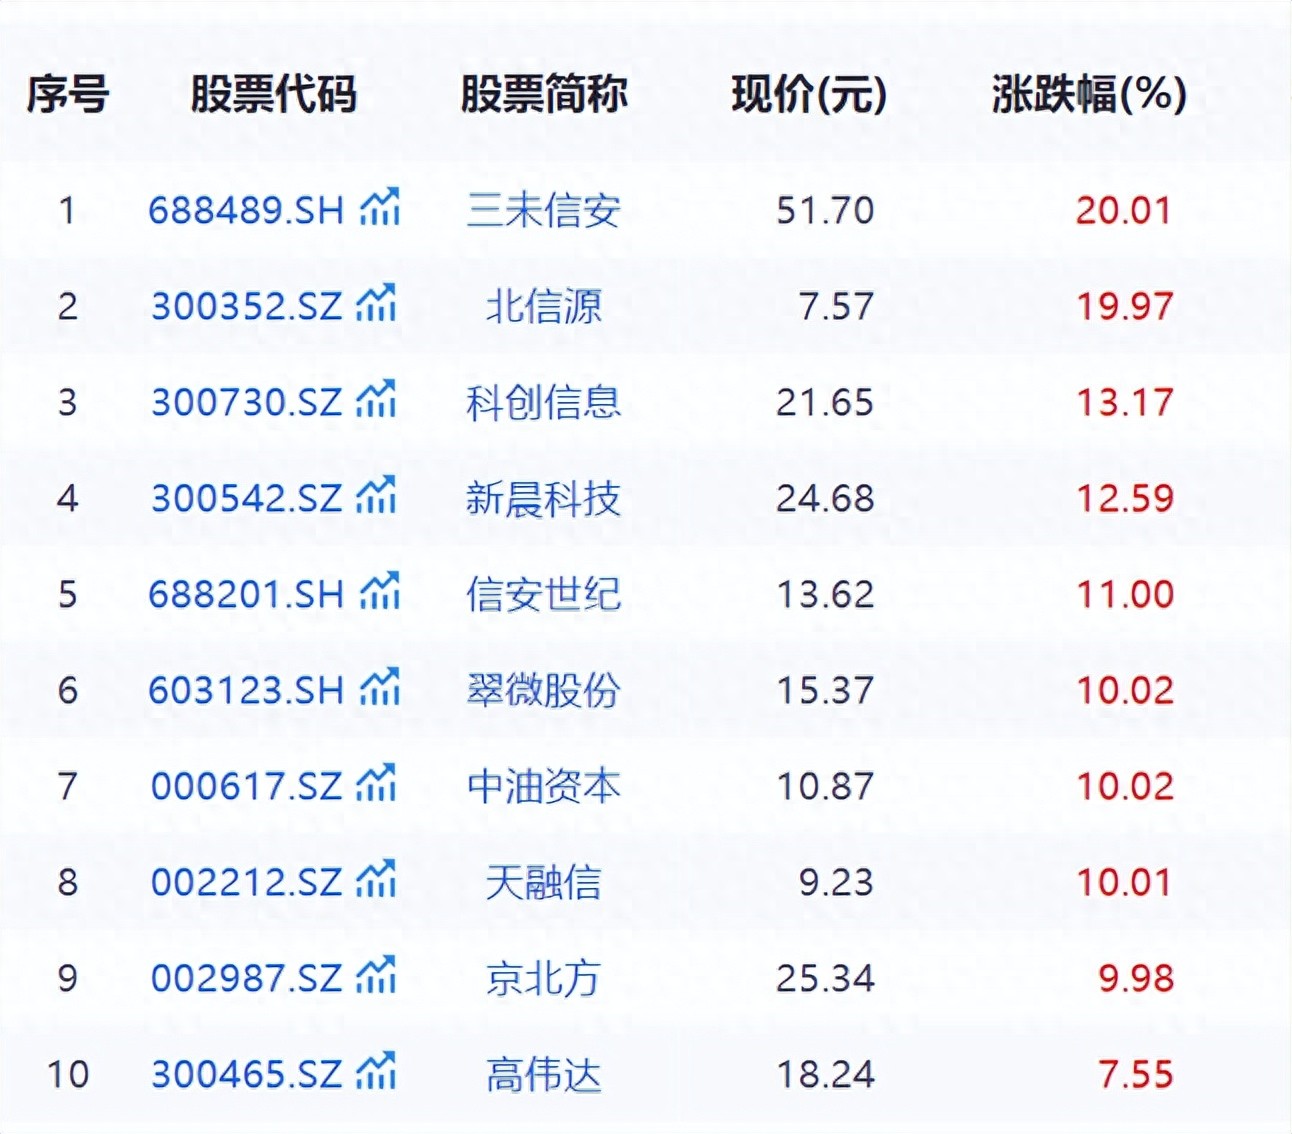Open chart icon beside 300352.SZ

coord(377,304)
